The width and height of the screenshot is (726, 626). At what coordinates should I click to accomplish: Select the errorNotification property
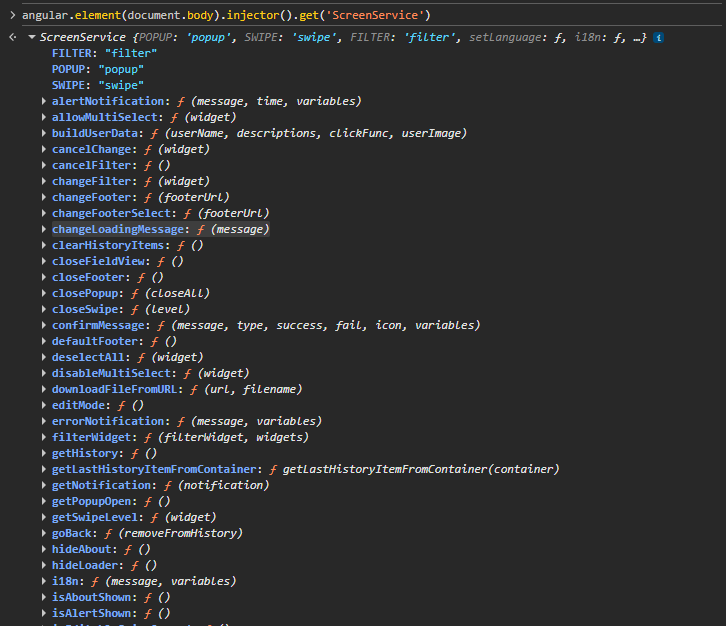[110, 421]
